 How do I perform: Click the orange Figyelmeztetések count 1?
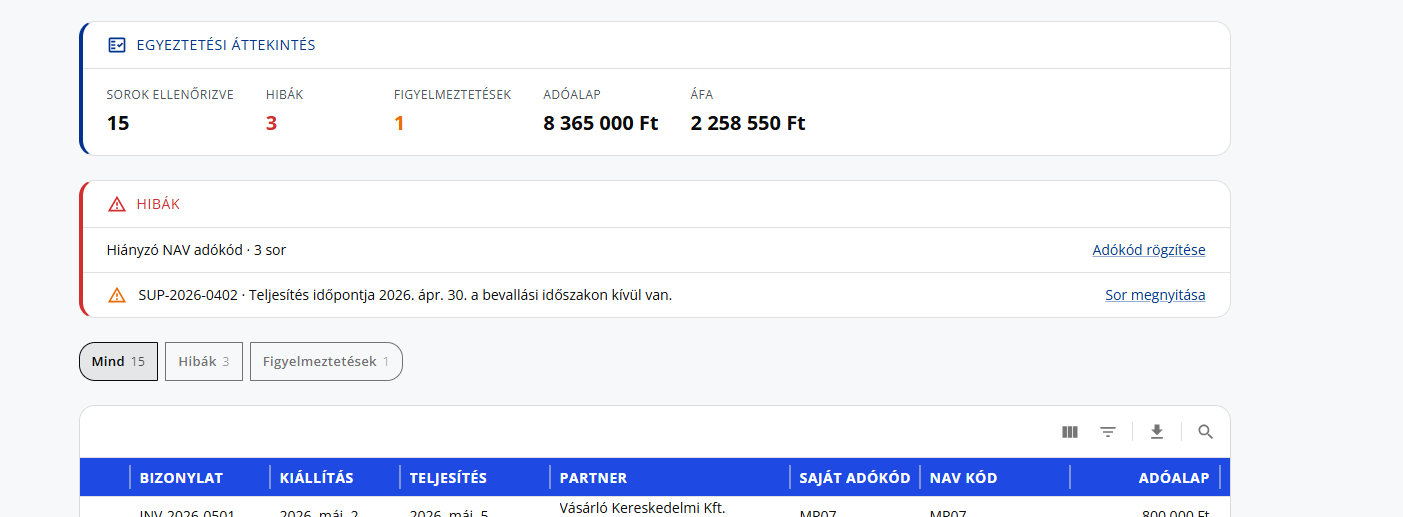pyautogui.click(x=399, y=124)
